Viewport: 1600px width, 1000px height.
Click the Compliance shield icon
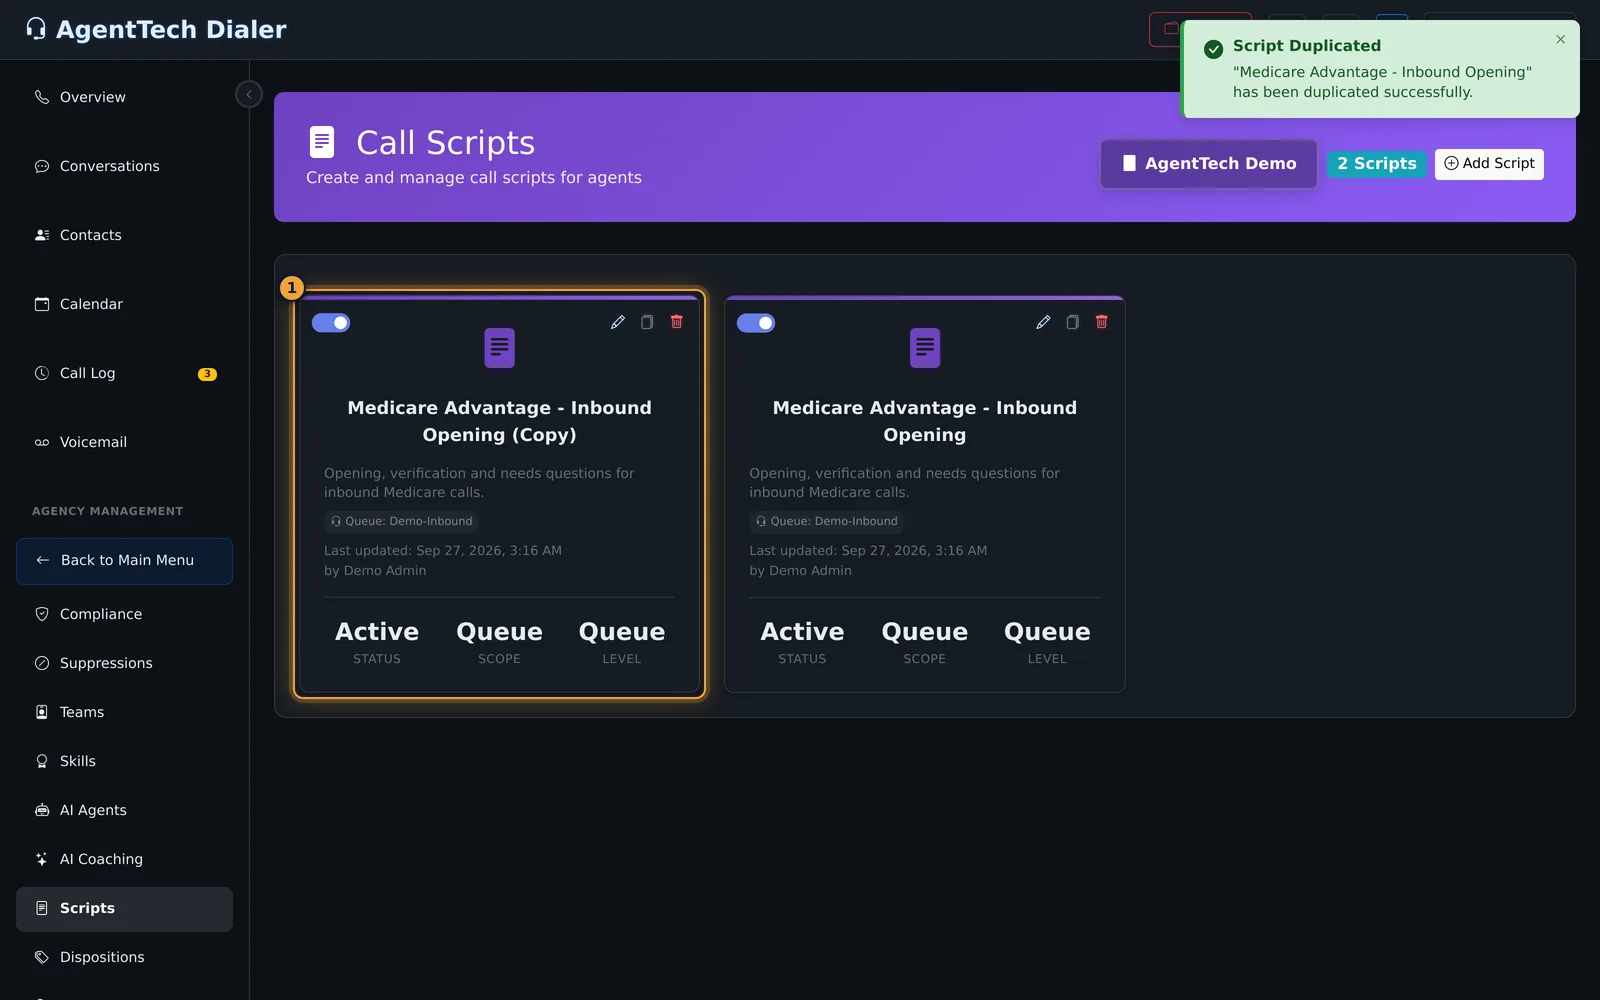point(42,614)
